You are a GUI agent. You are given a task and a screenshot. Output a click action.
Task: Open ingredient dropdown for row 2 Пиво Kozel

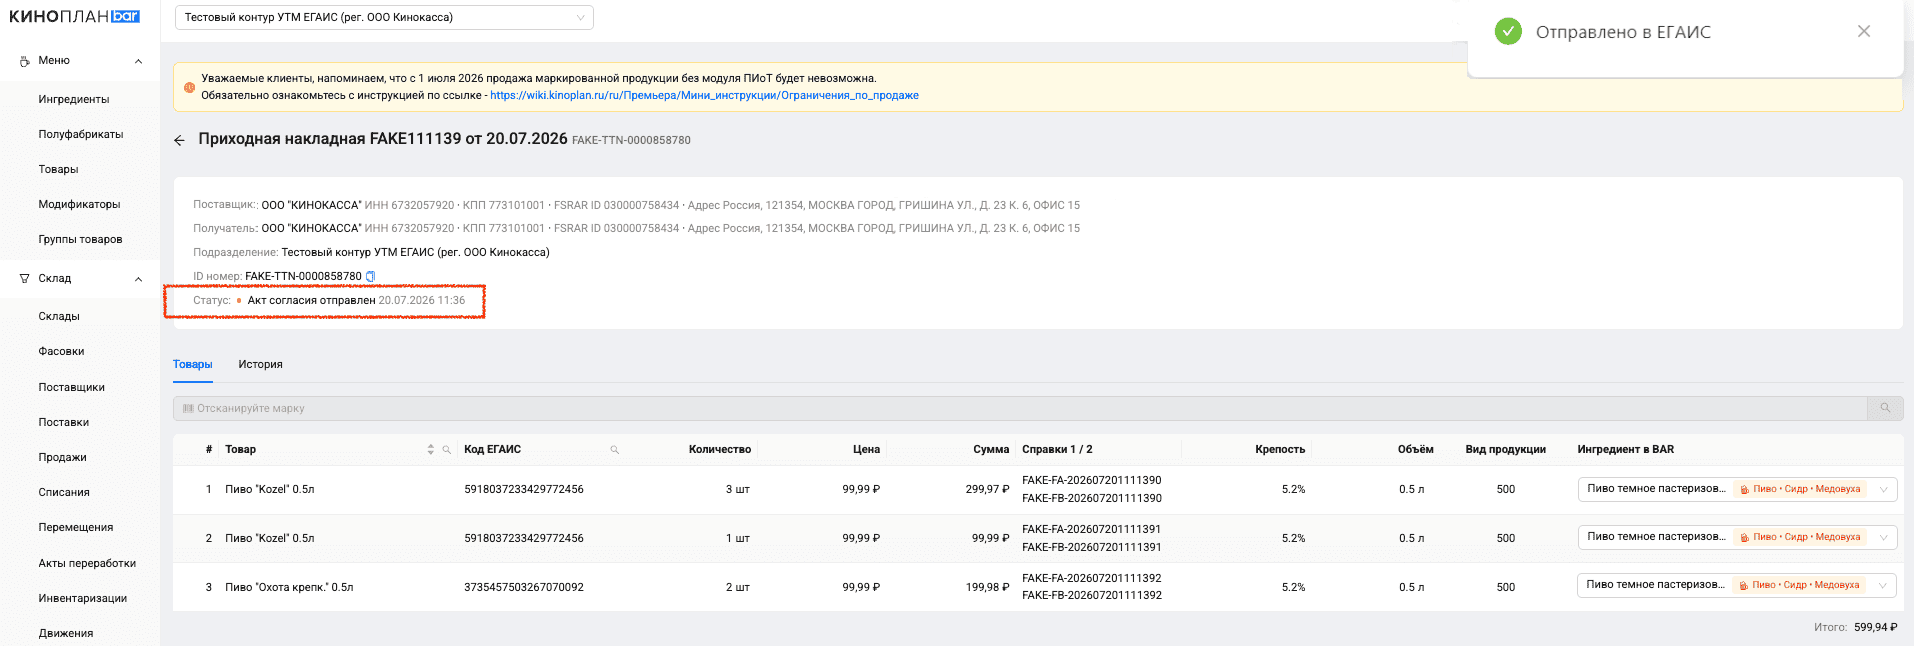(1737, 537)
